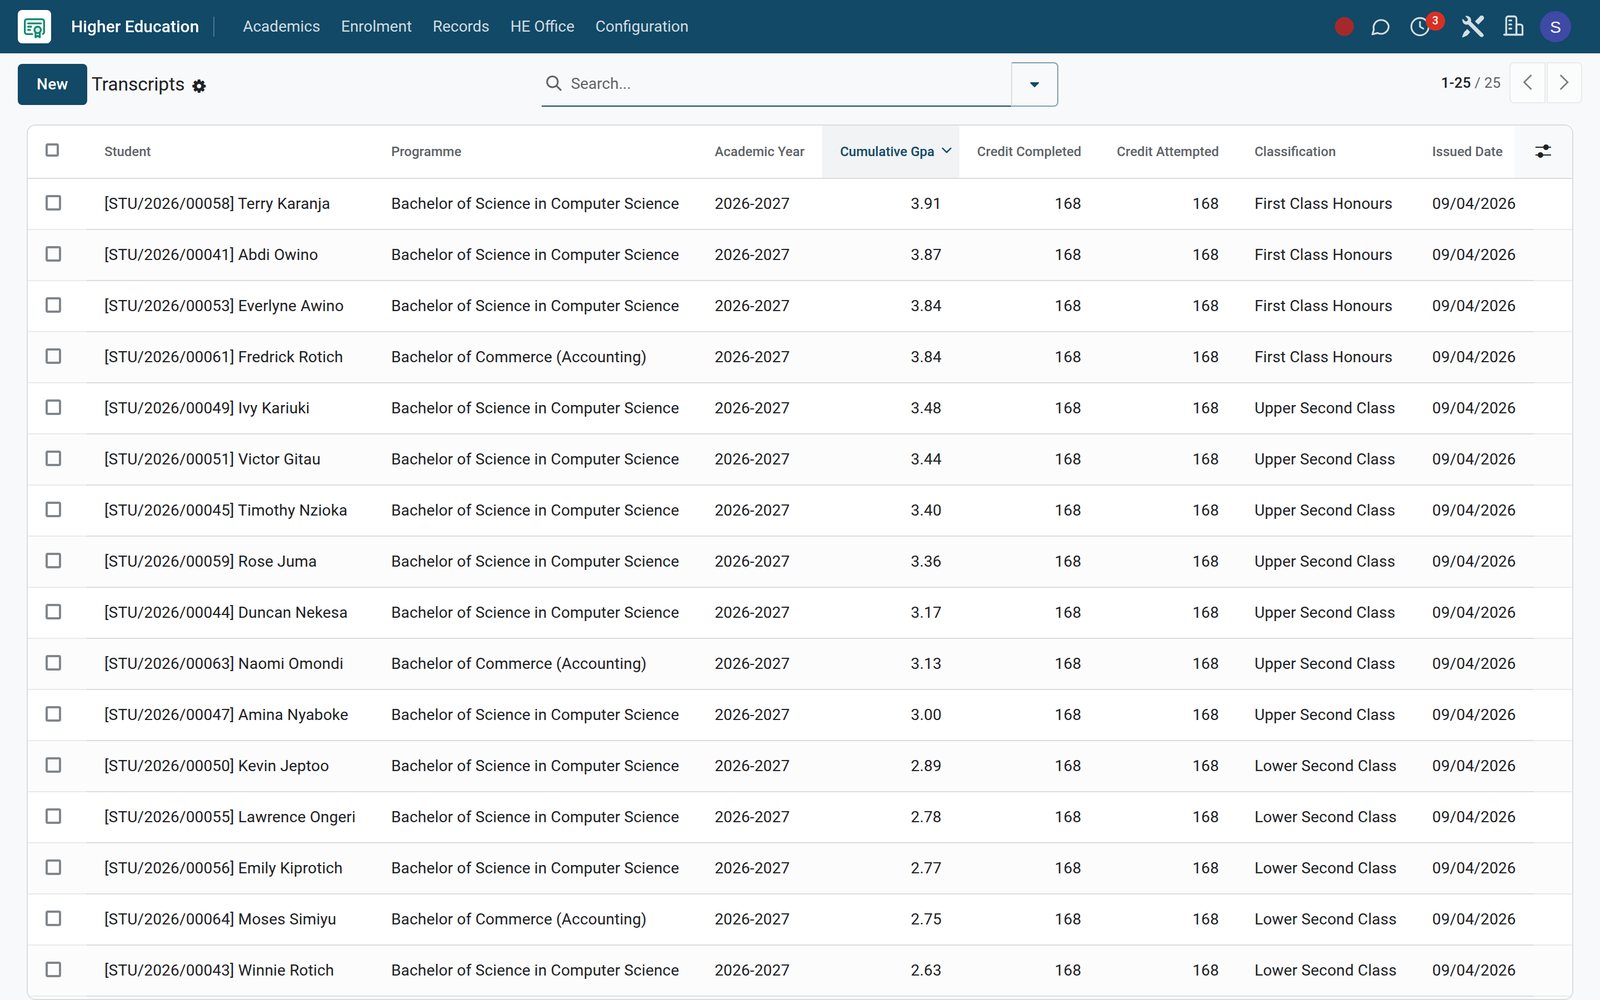Open optional columns adjust icon
The width and height of the screenshot is (1600, 1000).
[x=1543, y=151]
